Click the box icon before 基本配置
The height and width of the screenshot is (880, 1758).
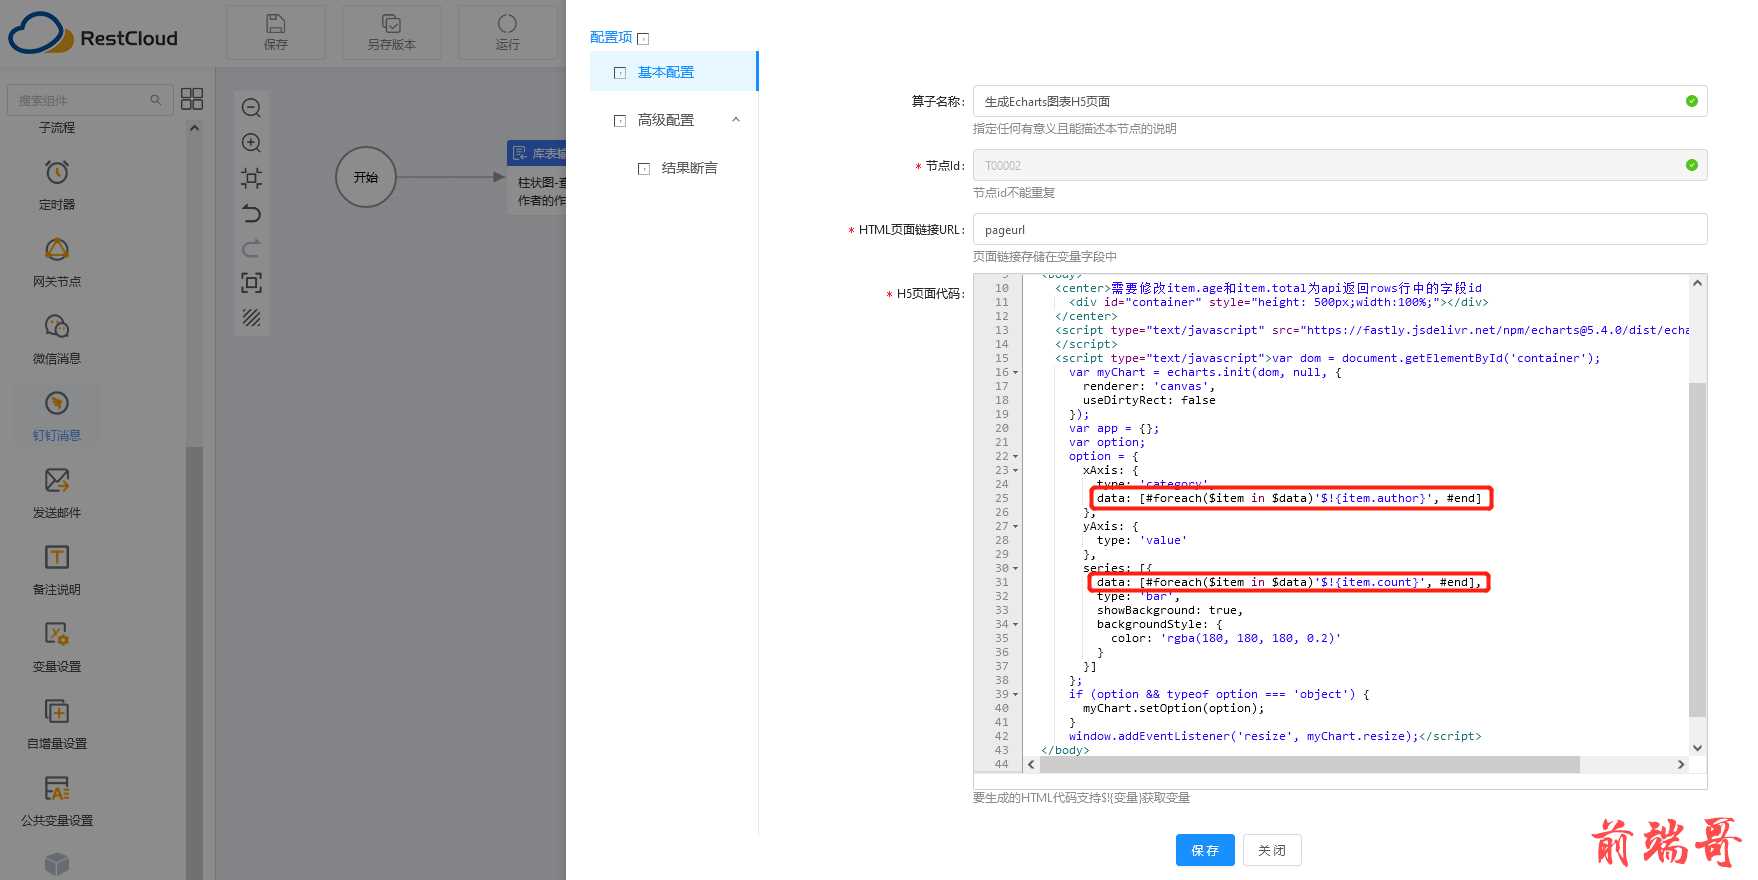[x=620, y=73]
